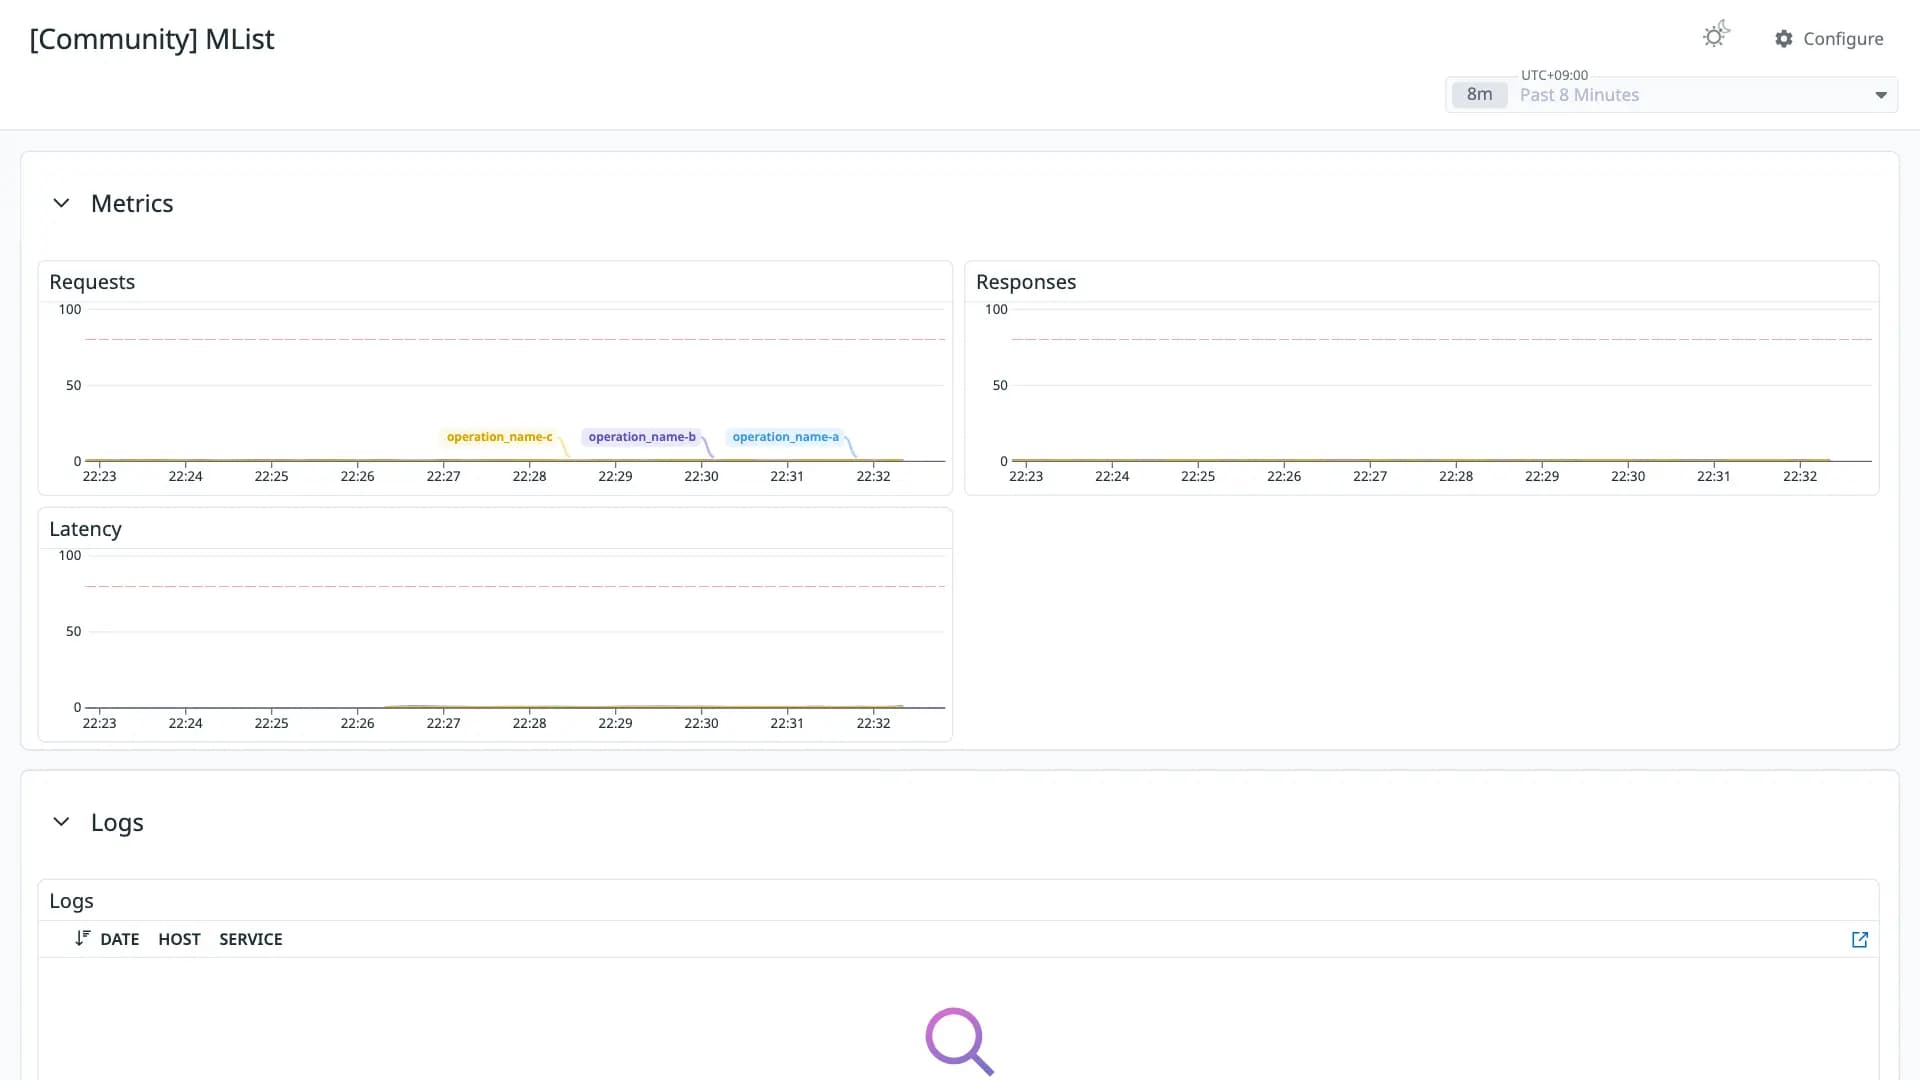The height and width of the screenshot is (1080, 1920).
Task: Click 22:30 tick on Responses graph
Action: coord(1628,476)
